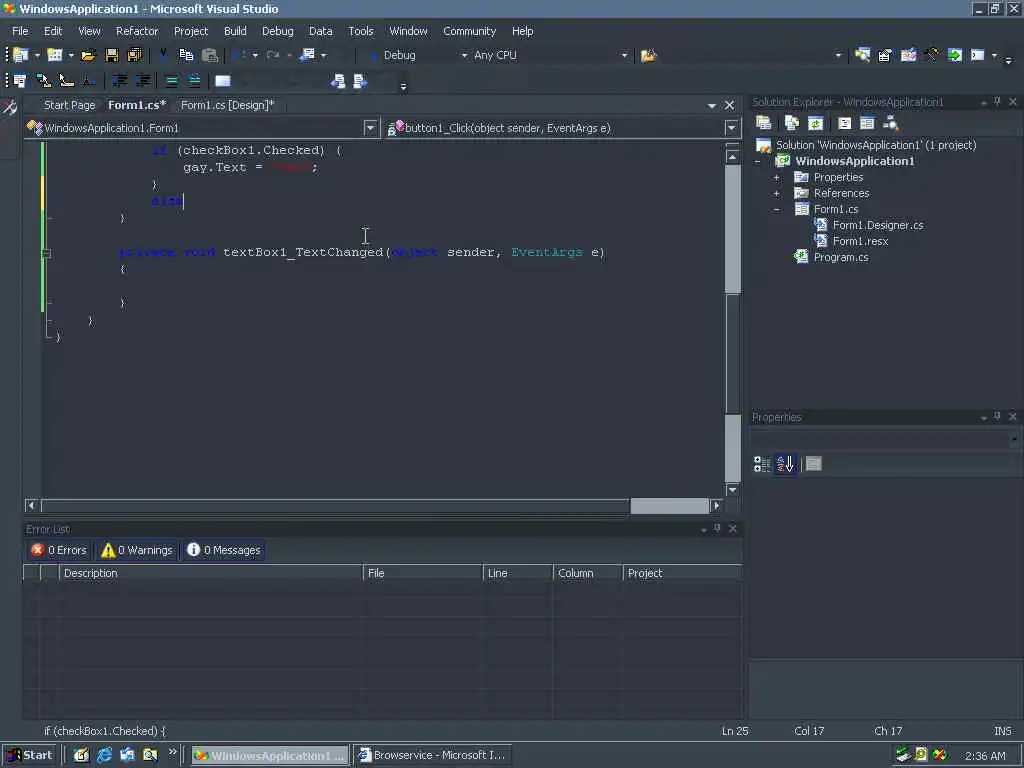This screenshot has height=768, width=1024.
Task: Click the Add New Item toolbar icon
Action: pos(55,56)
